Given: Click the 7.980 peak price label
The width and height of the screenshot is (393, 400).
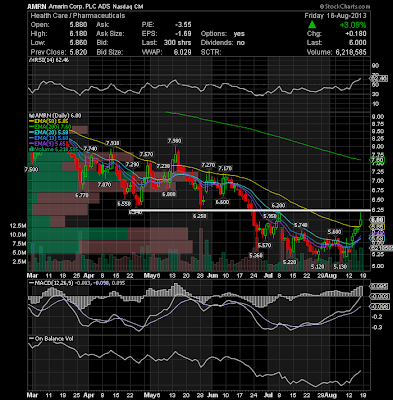Looking at the screenshot, I should coord(175,141).
